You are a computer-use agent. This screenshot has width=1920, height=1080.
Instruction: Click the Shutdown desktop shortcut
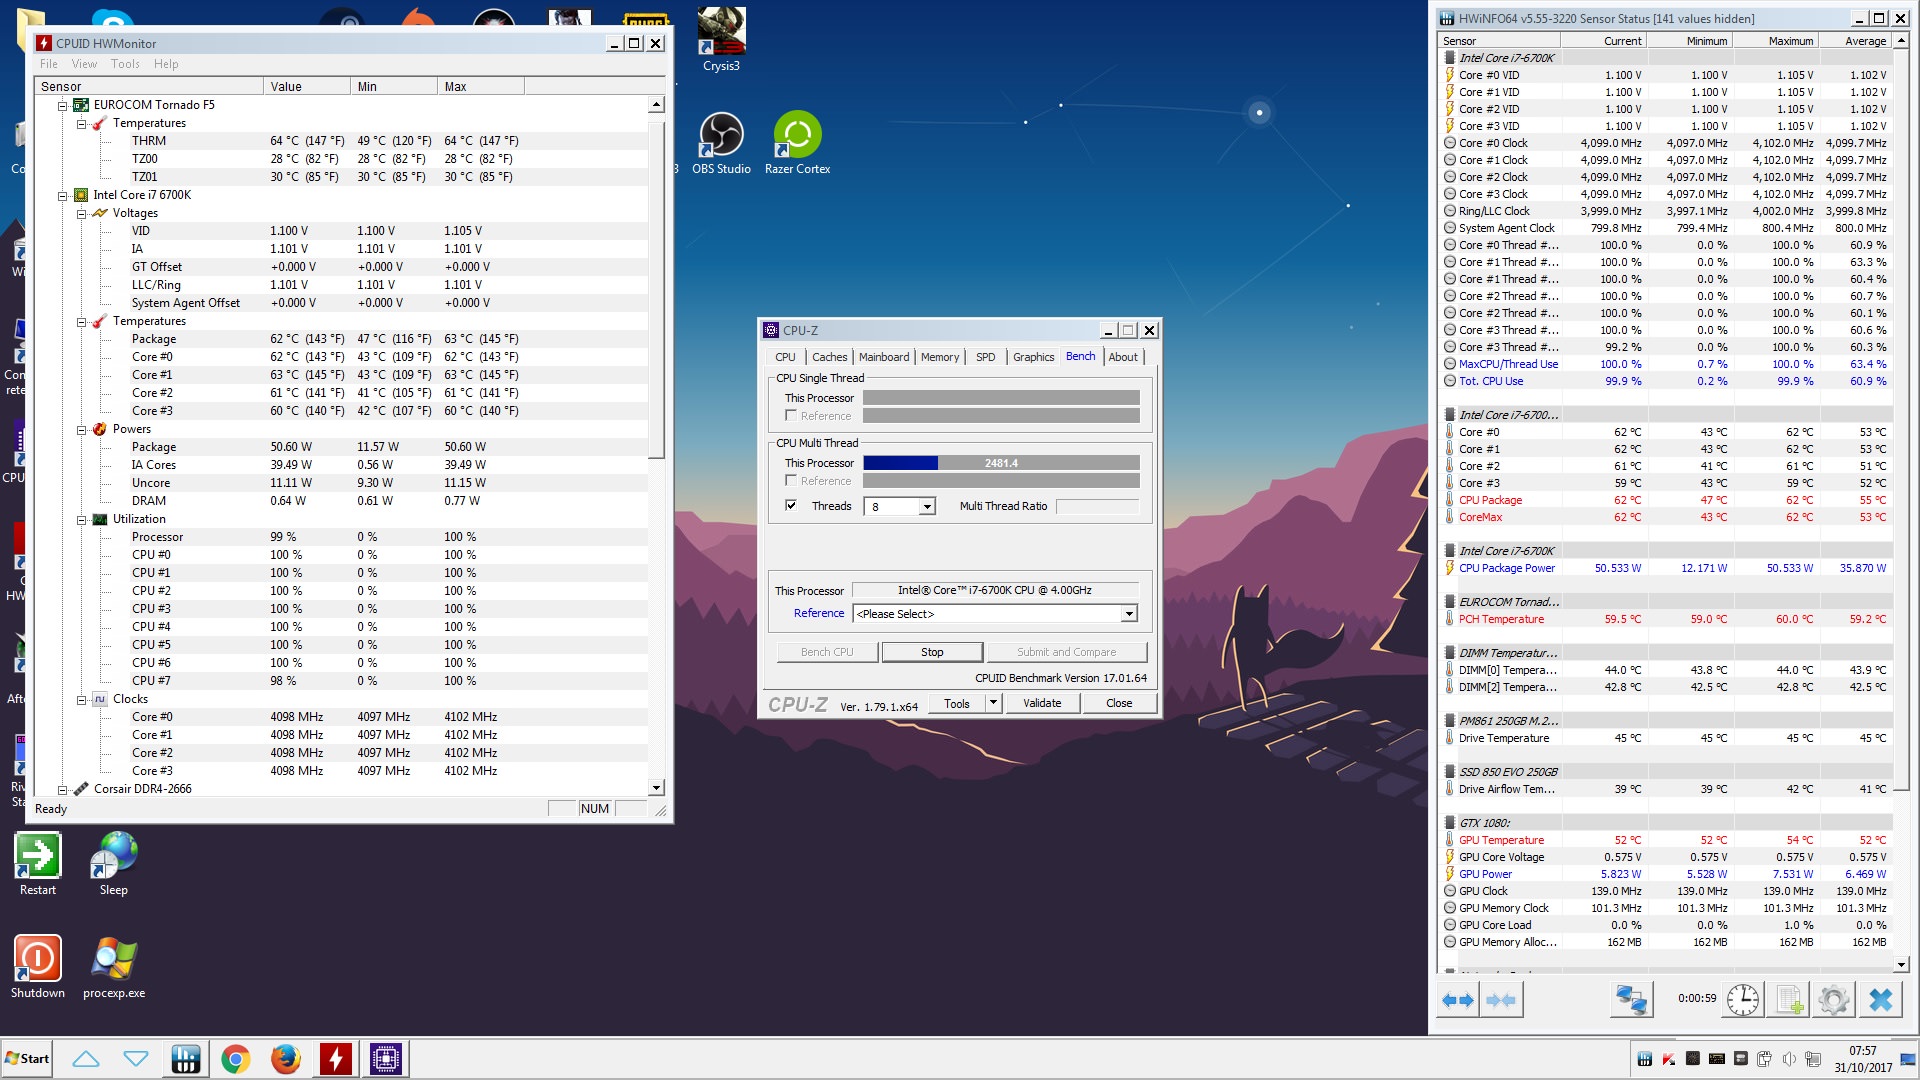(38, 967)
